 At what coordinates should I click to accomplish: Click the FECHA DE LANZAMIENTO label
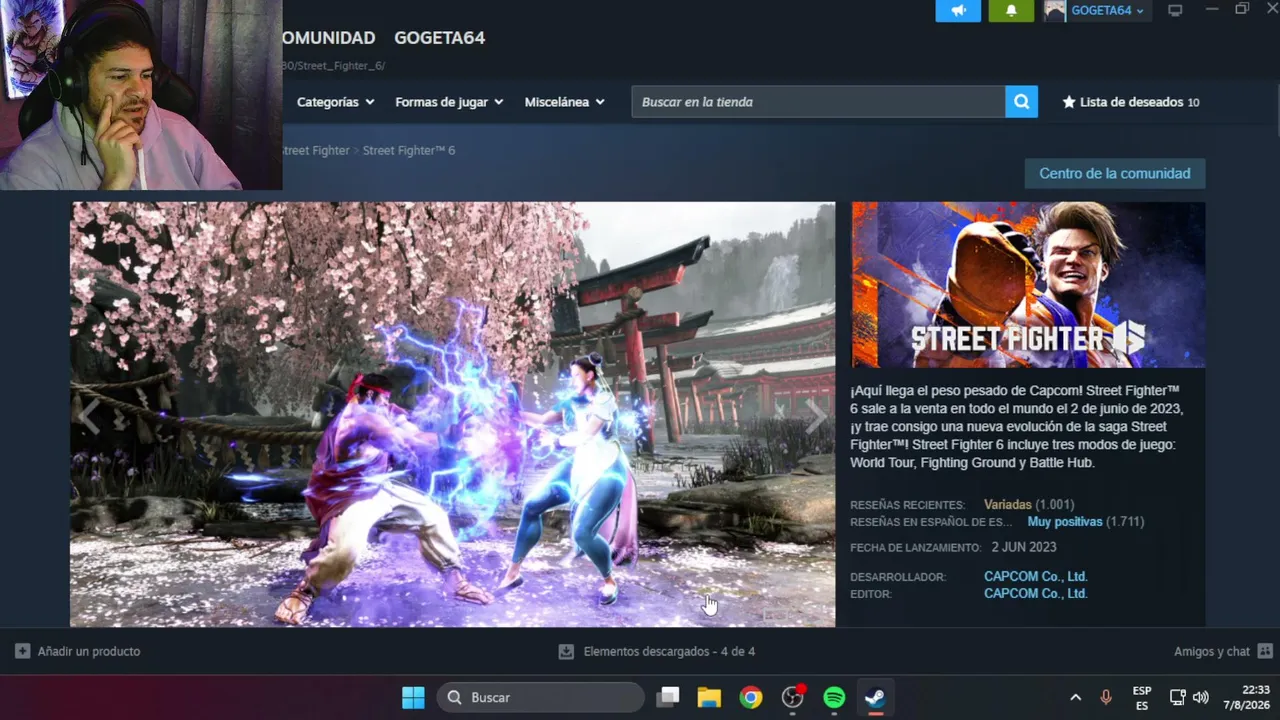pyautogui.click(x=916, y=548)
